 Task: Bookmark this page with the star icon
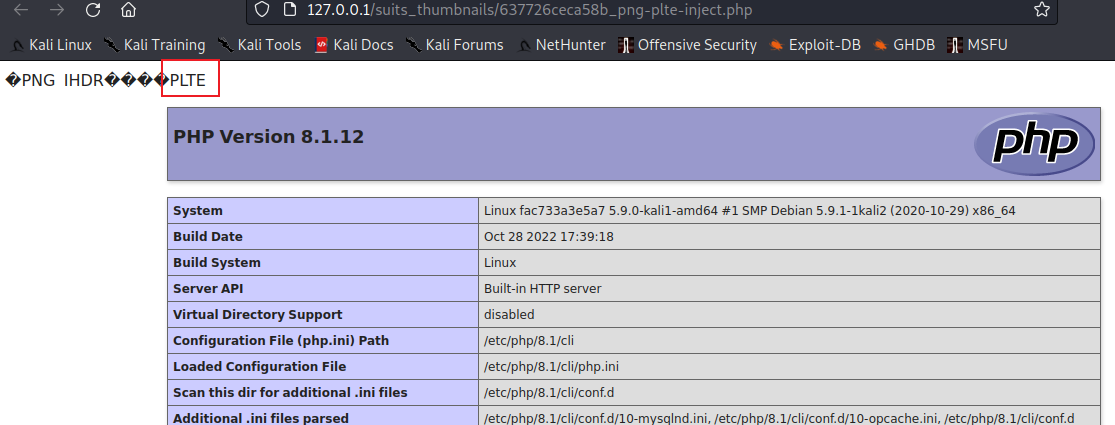(1042, 9)
